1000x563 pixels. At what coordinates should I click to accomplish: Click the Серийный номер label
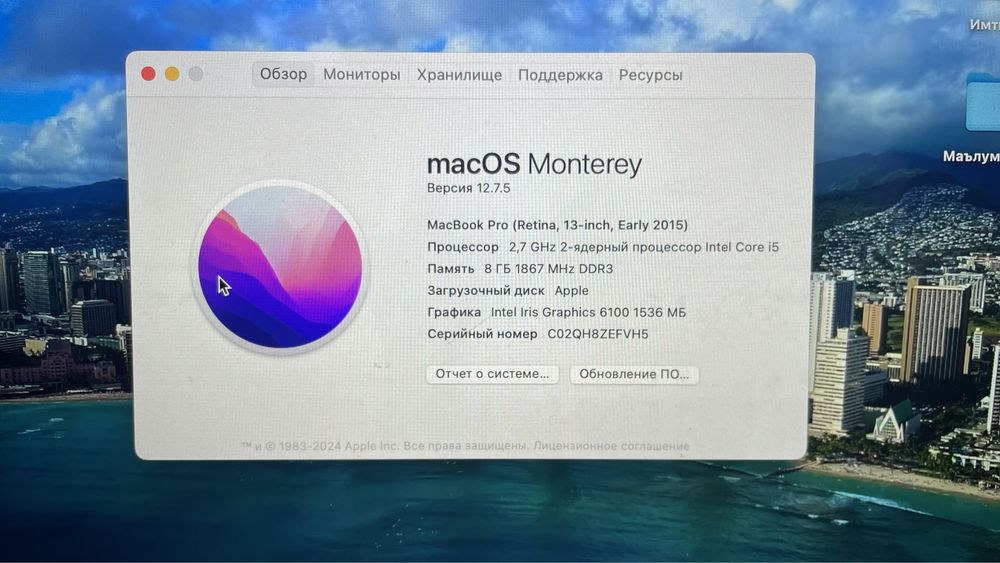coord(482,334)
